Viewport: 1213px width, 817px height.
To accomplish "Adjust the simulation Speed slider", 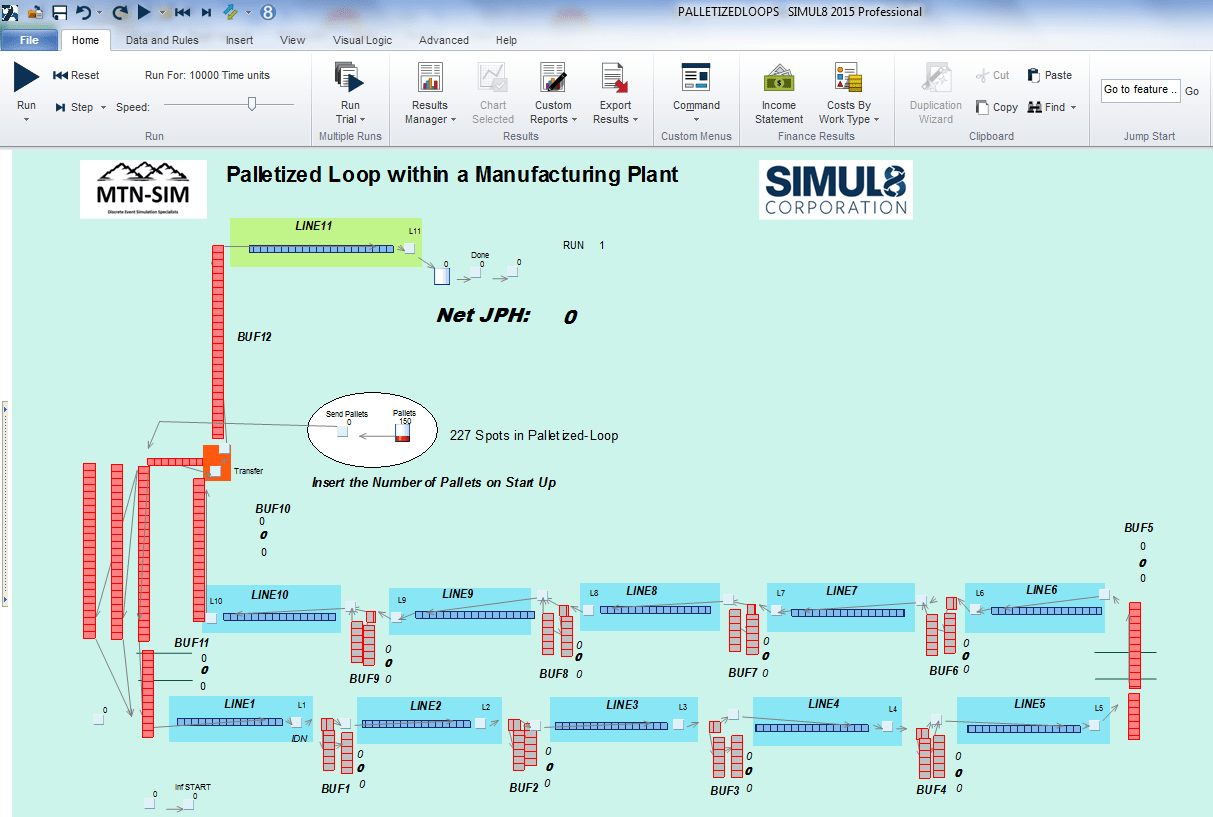I will [253, 102].
